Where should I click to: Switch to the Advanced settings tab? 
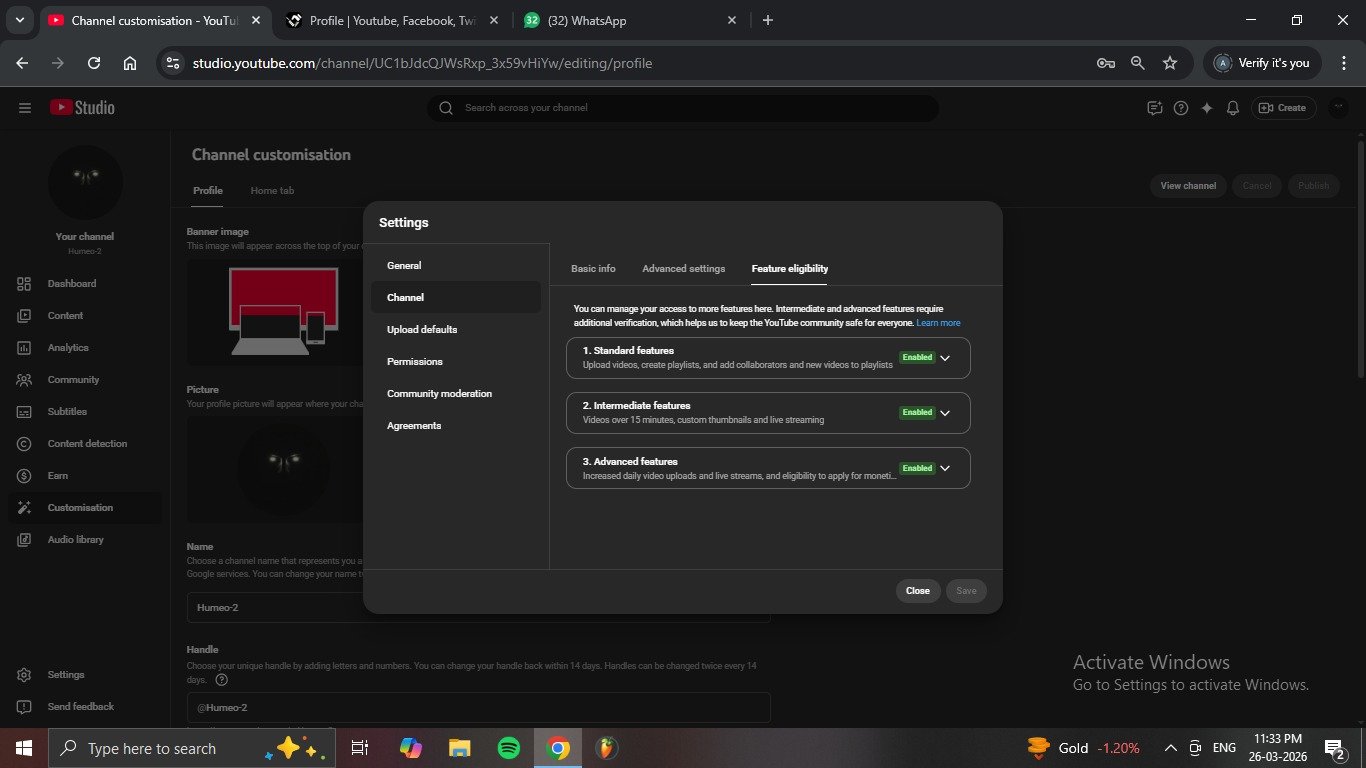[x=683, y=269]
